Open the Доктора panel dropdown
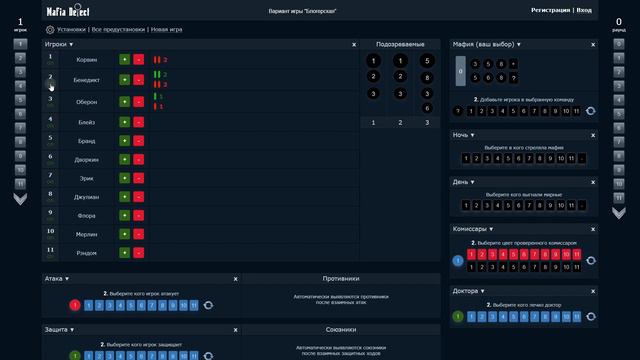640x360 pixels. point(482,291)
